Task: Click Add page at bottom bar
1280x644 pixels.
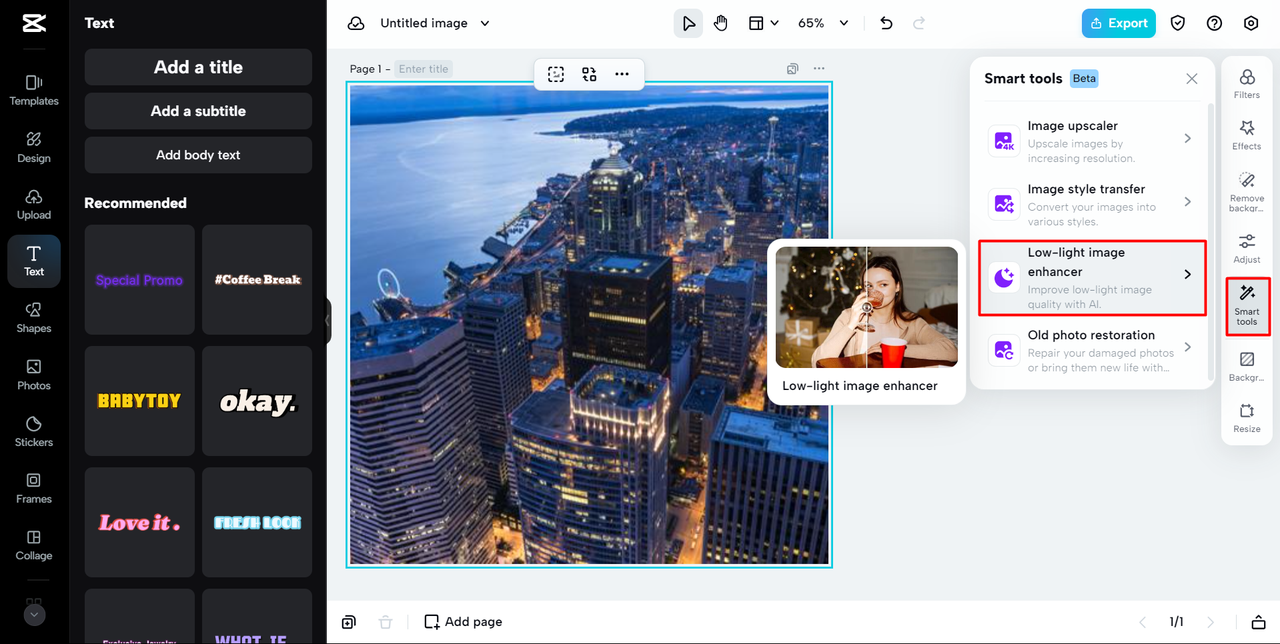Action: click(x=463, y=622)
